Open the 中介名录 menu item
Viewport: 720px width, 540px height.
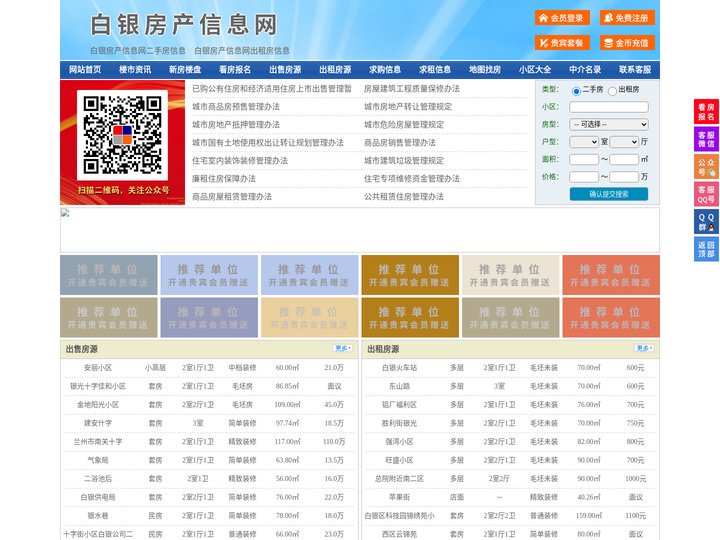(585, 70)
